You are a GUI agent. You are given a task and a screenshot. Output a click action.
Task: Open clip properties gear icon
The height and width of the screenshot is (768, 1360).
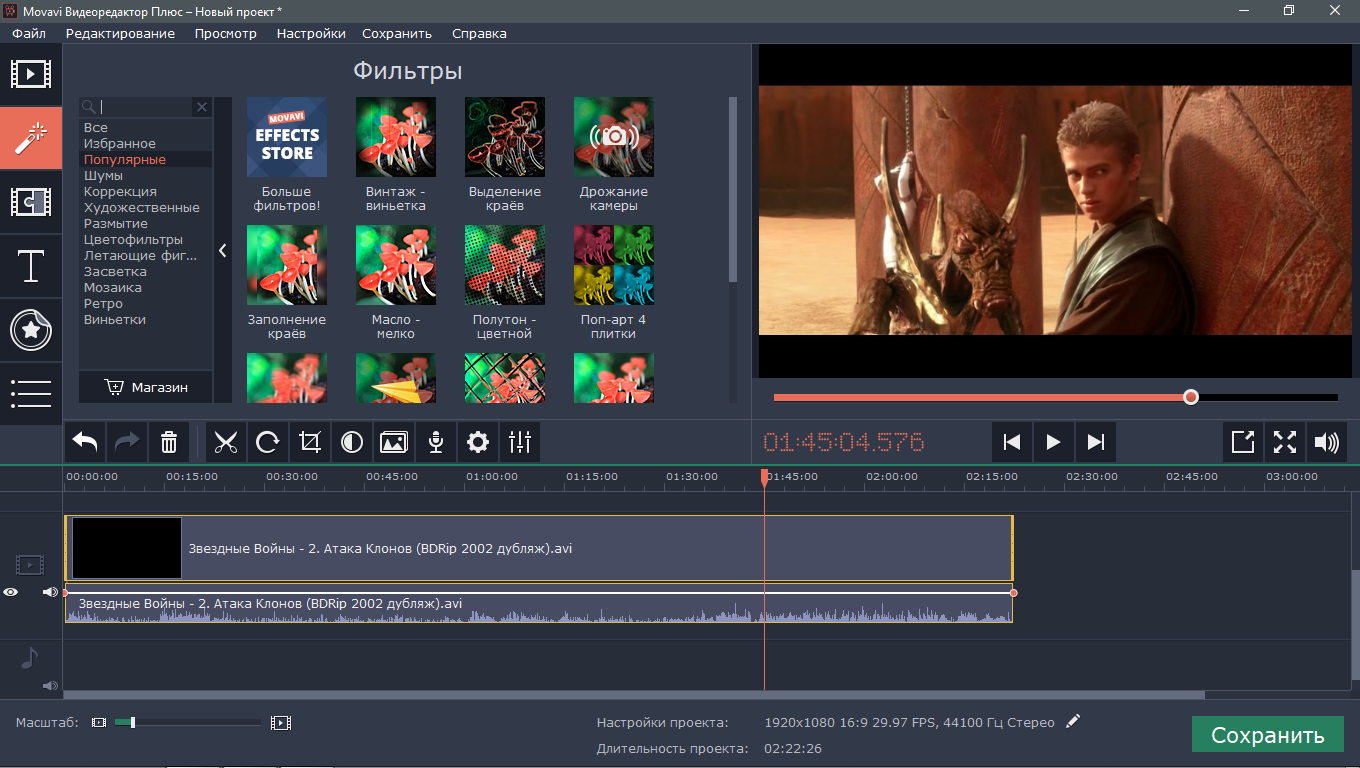478,442
